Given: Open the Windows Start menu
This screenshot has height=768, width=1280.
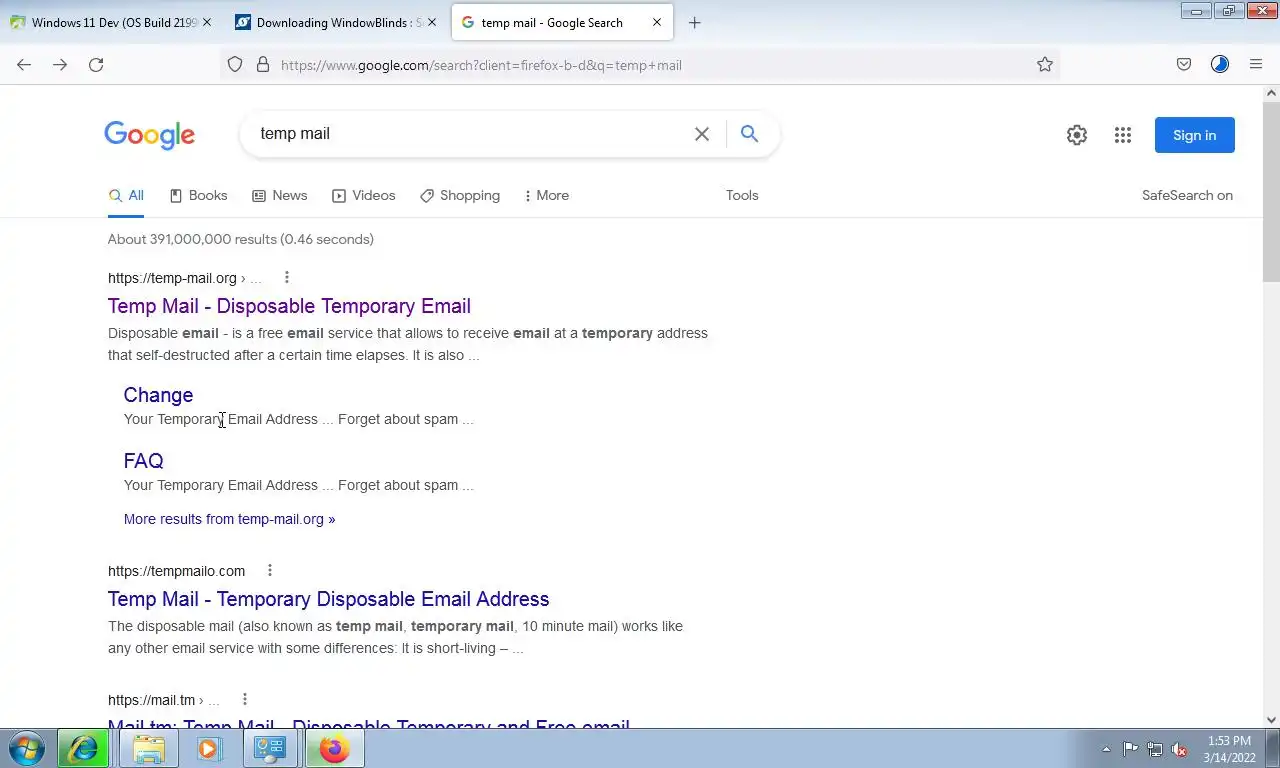Looking at the screenshot, I should point(26,748).
